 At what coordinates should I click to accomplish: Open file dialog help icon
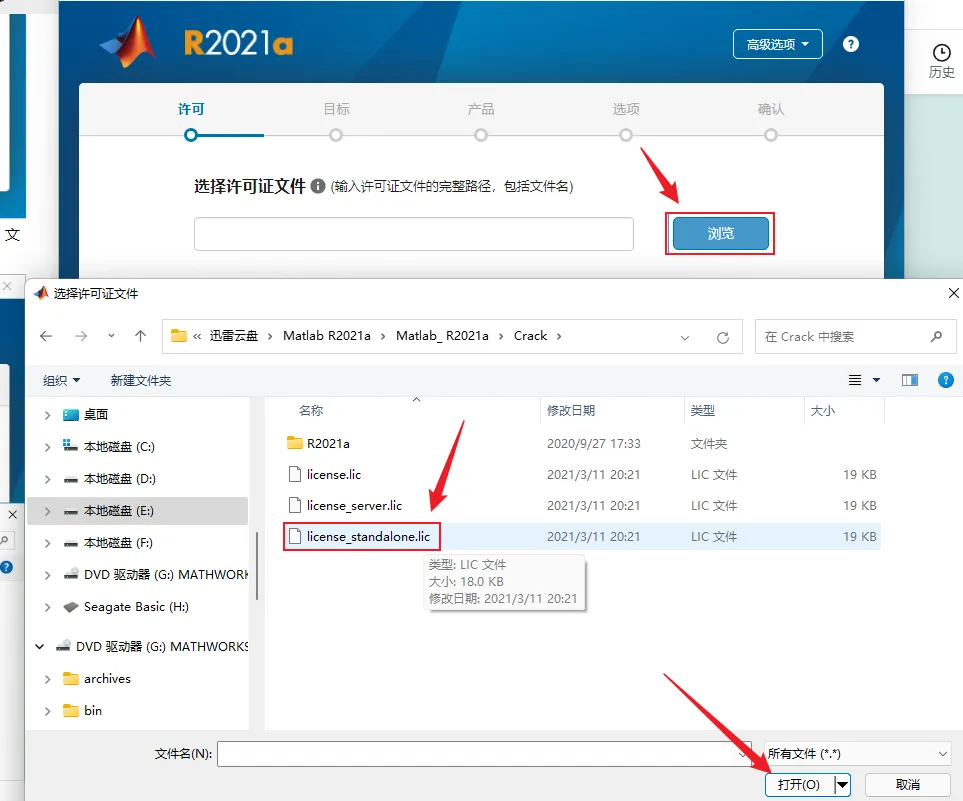coord(946,380)
